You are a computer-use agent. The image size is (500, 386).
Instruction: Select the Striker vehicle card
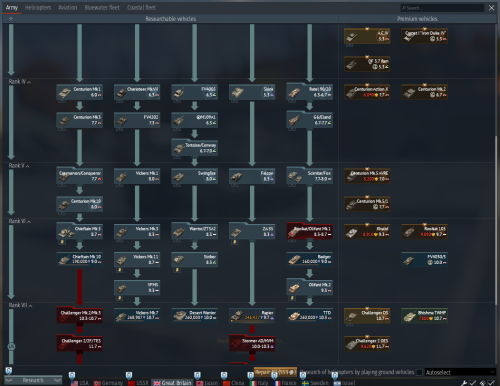click(x=195, y=260)
